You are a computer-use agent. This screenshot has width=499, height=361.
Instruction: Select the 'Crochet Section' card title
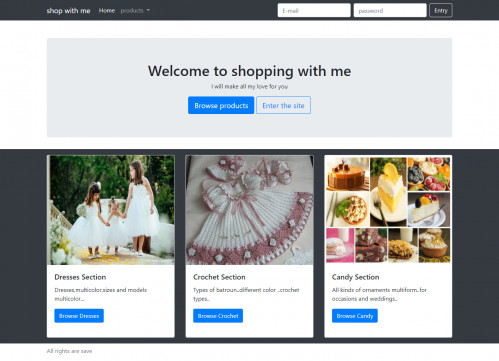tap(219, 277)
